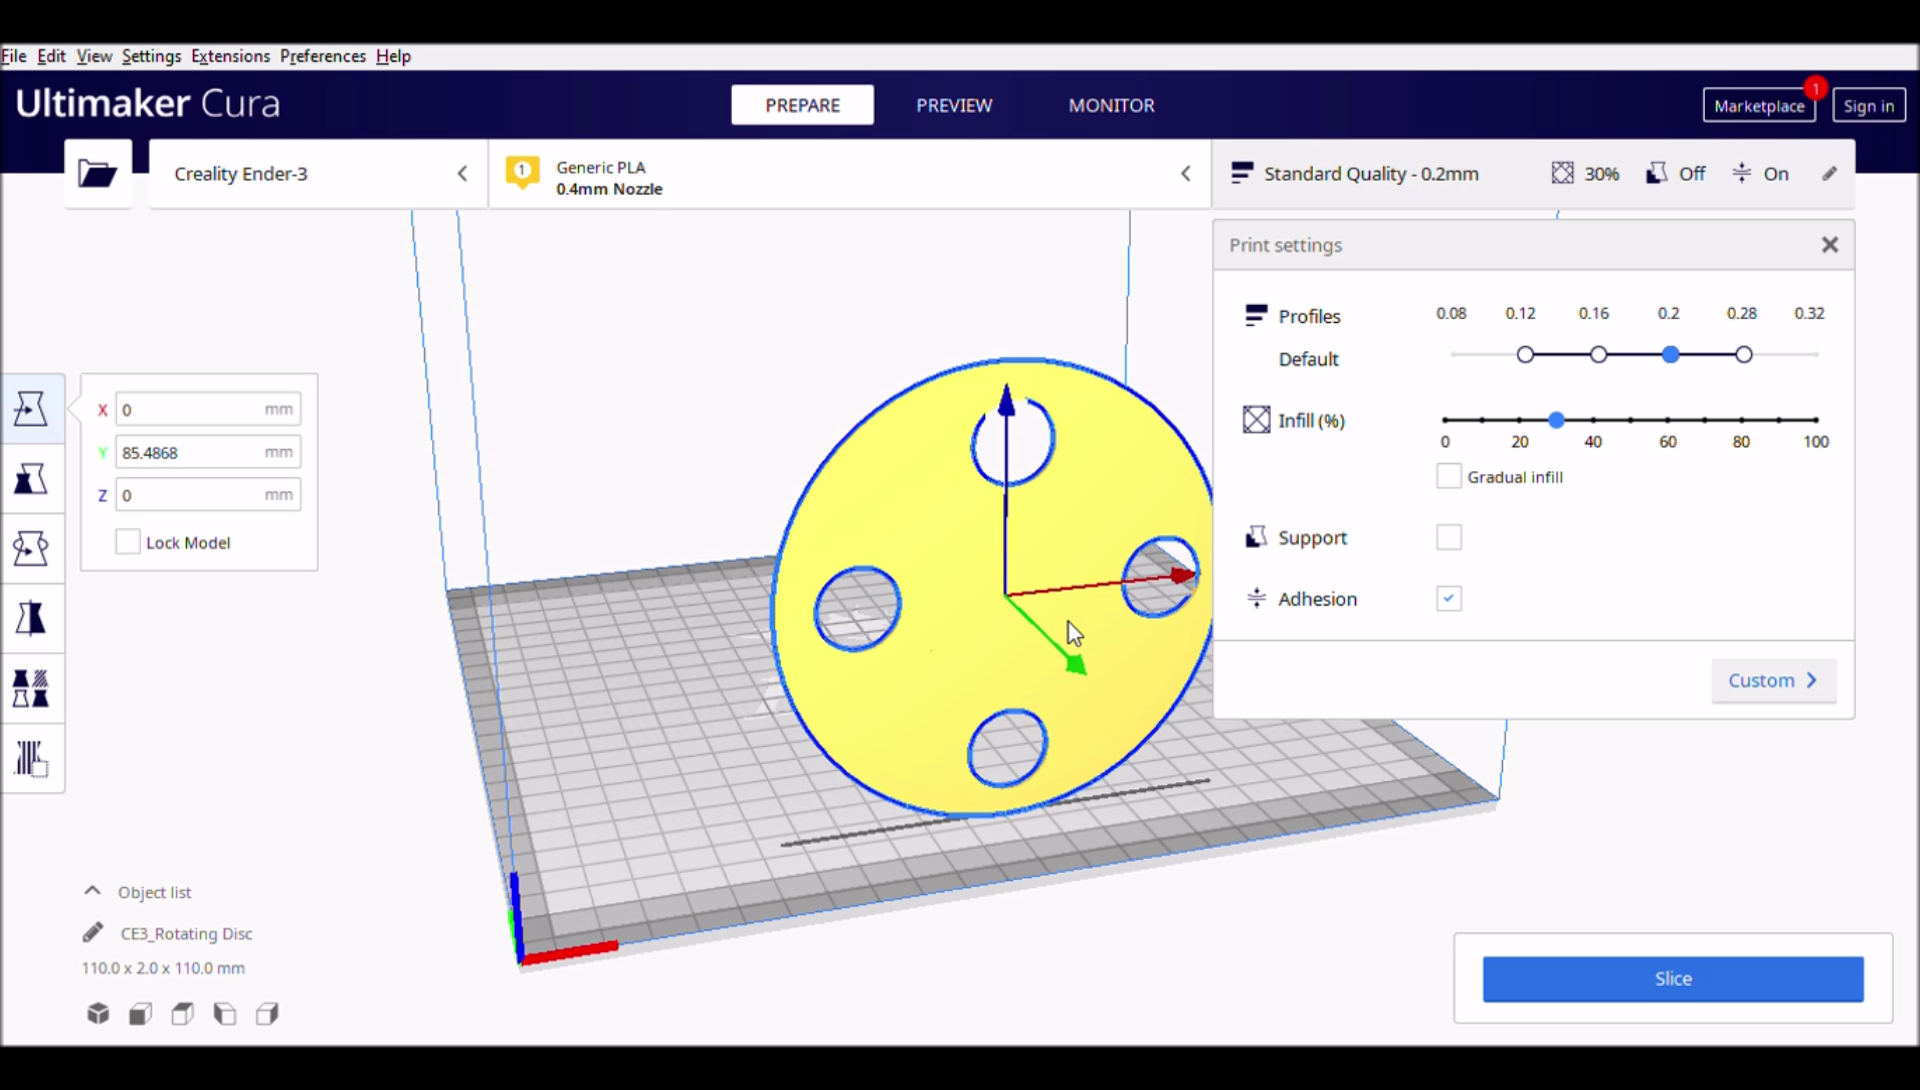
Task: Select the Scale tool icon
Action: click(x=31, y=479)
